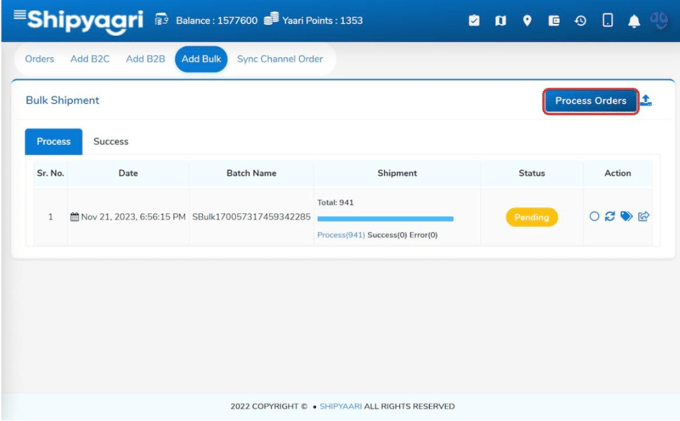
Task: Click the tags label icon in Action column
Action: tap(626, 216)
